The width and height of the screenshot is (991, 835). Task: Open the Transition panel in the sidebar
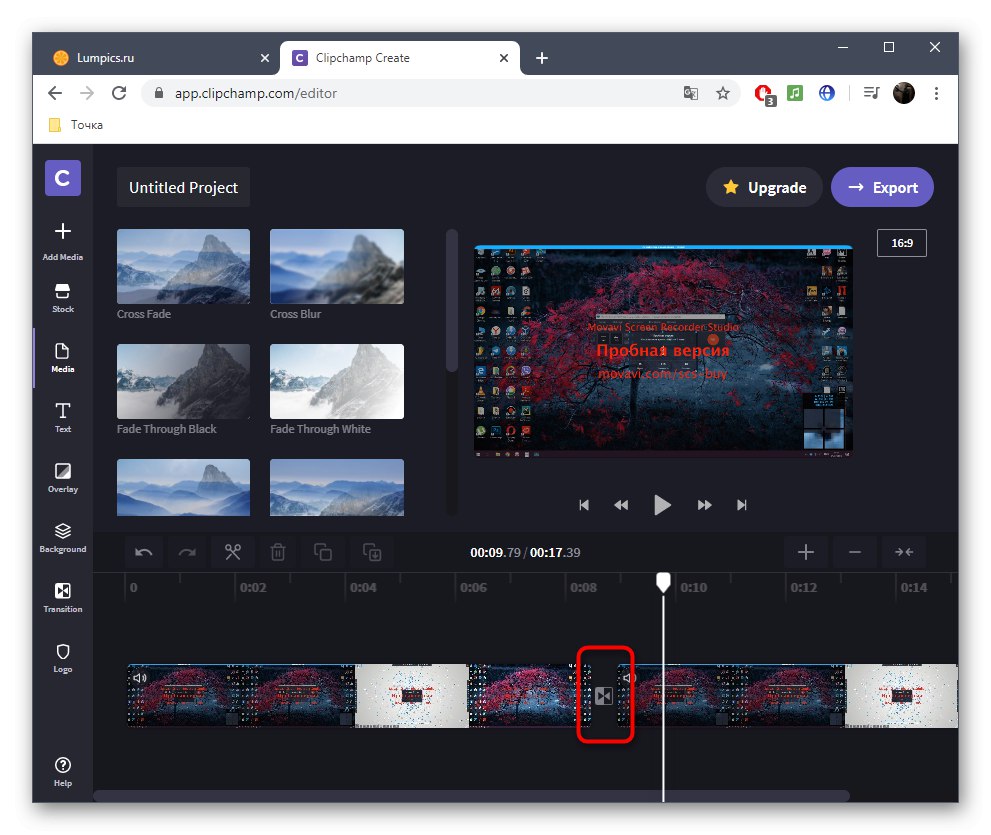click(62, 592)
